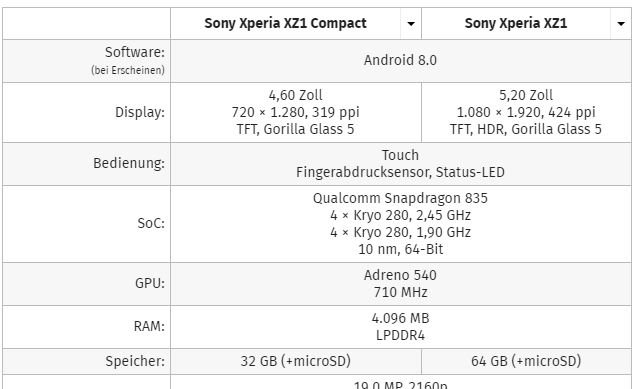Select the Fingerabdrucksensor, Status-LED cell
The height and width of the screenshot is (389, 634).
(401, 164)
